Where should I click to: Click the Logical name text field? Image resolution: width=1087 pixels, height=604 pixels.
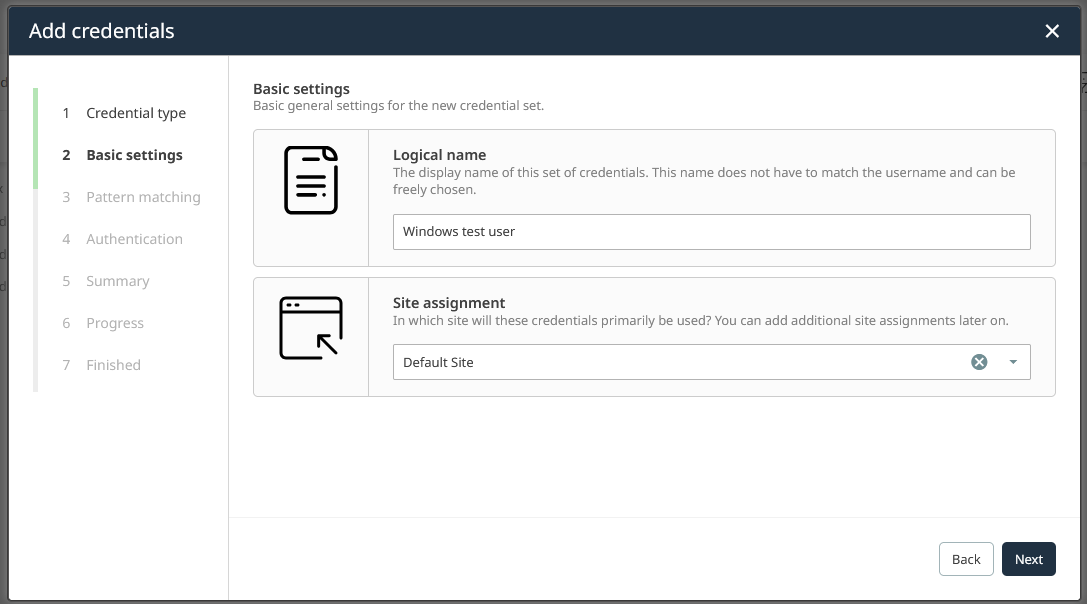click(x=711, y=231)
